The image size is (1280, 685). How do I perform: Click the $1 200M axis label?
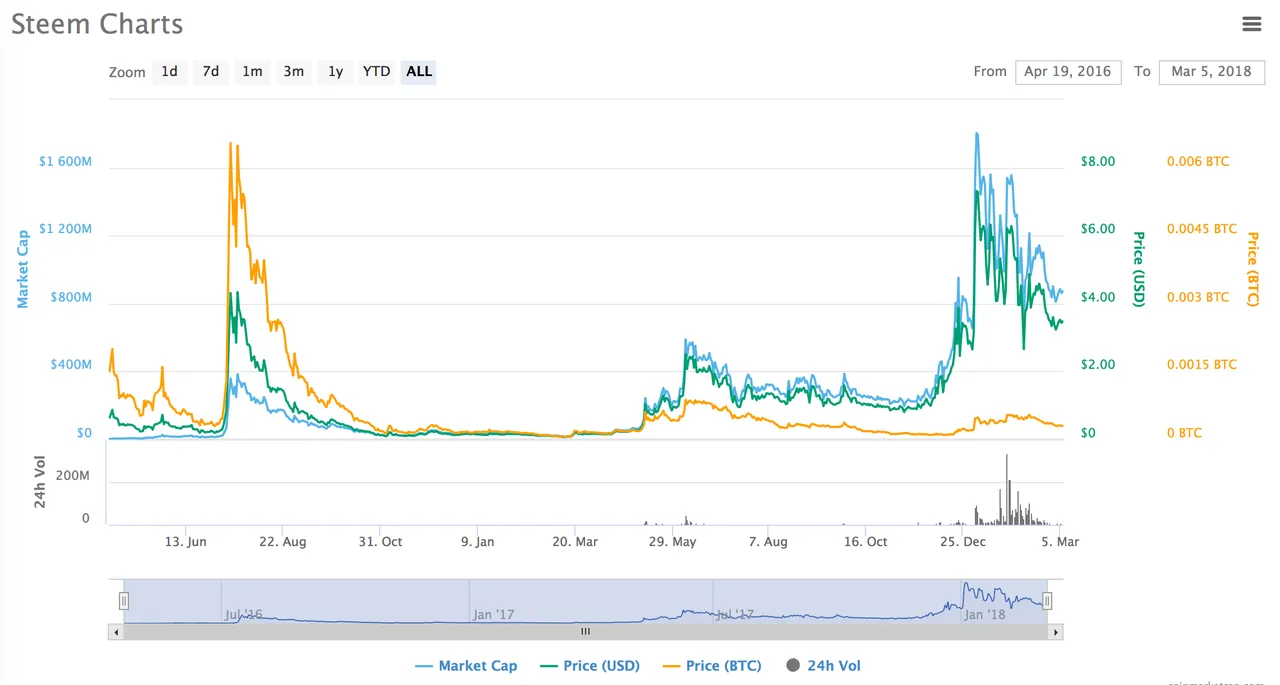[x=65, y=229]
